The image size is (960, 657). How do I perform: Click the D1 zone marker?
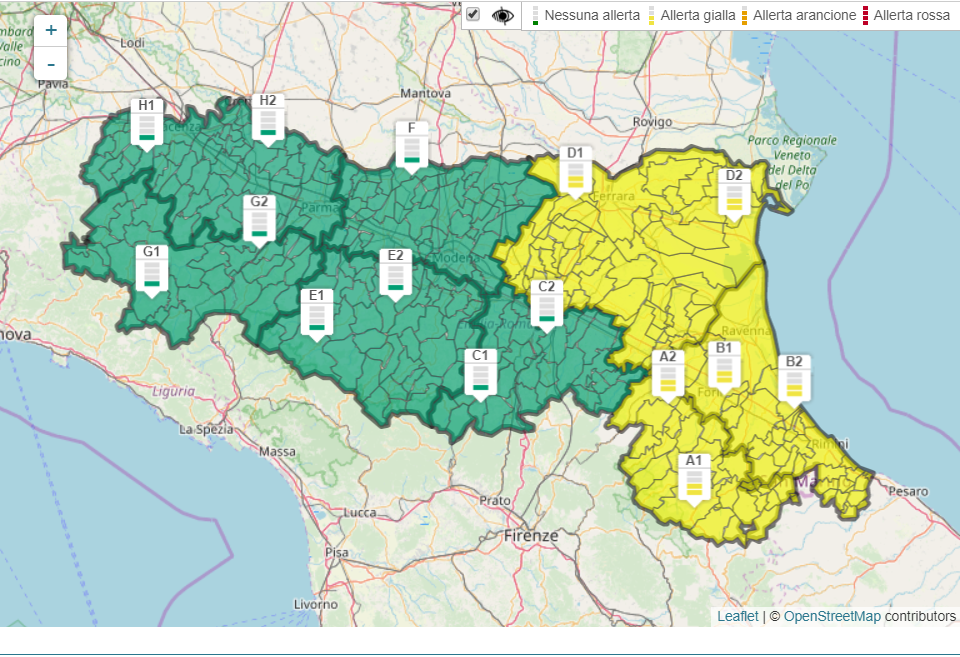[x=574, y=170]
